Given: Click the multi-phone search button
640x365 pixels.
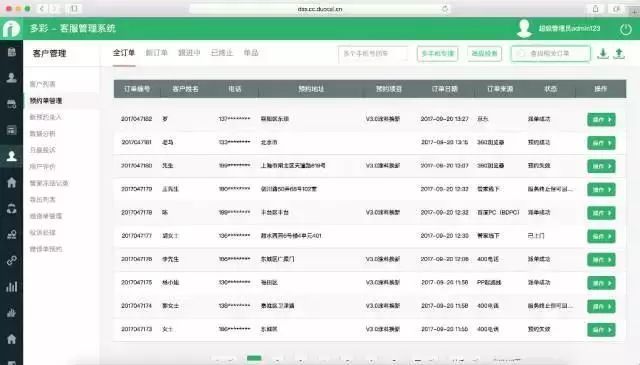Looking at the screenshot, I should coord(438,53).
